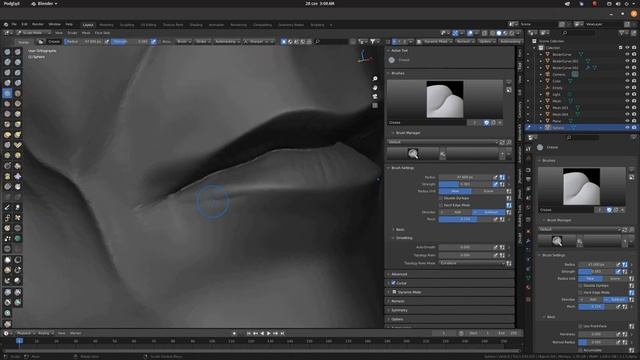
Task: Open the Render menu
Action: (38, 24)
